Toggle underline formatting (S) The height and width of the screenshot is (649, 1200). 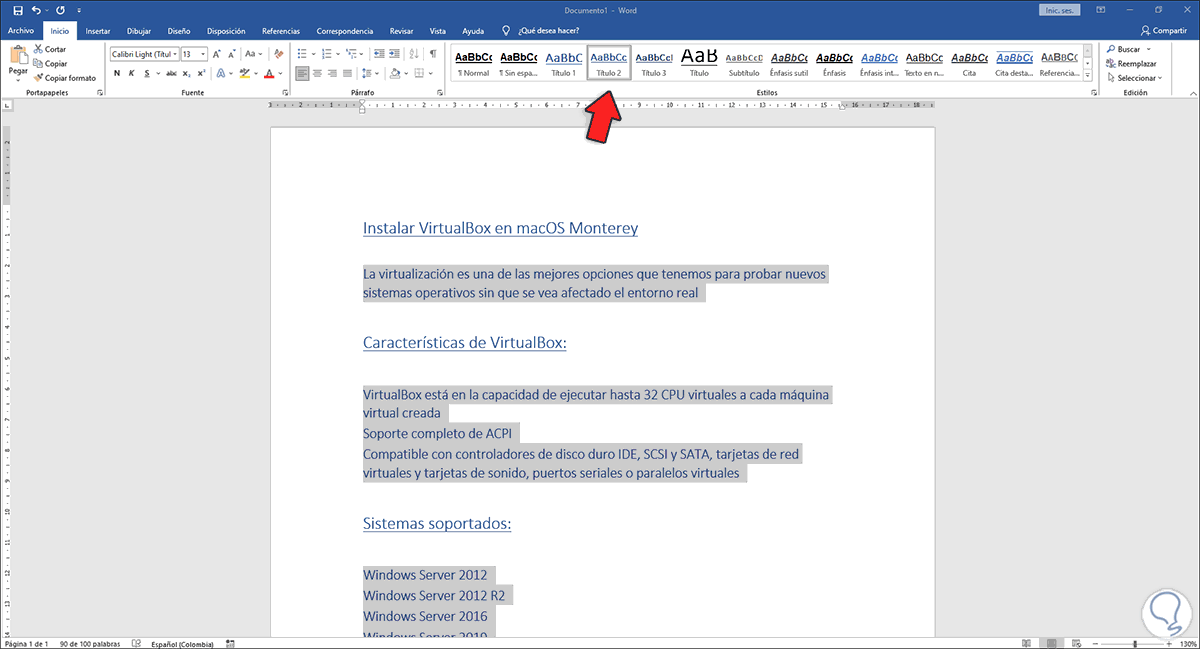click(x=145, y=73)
